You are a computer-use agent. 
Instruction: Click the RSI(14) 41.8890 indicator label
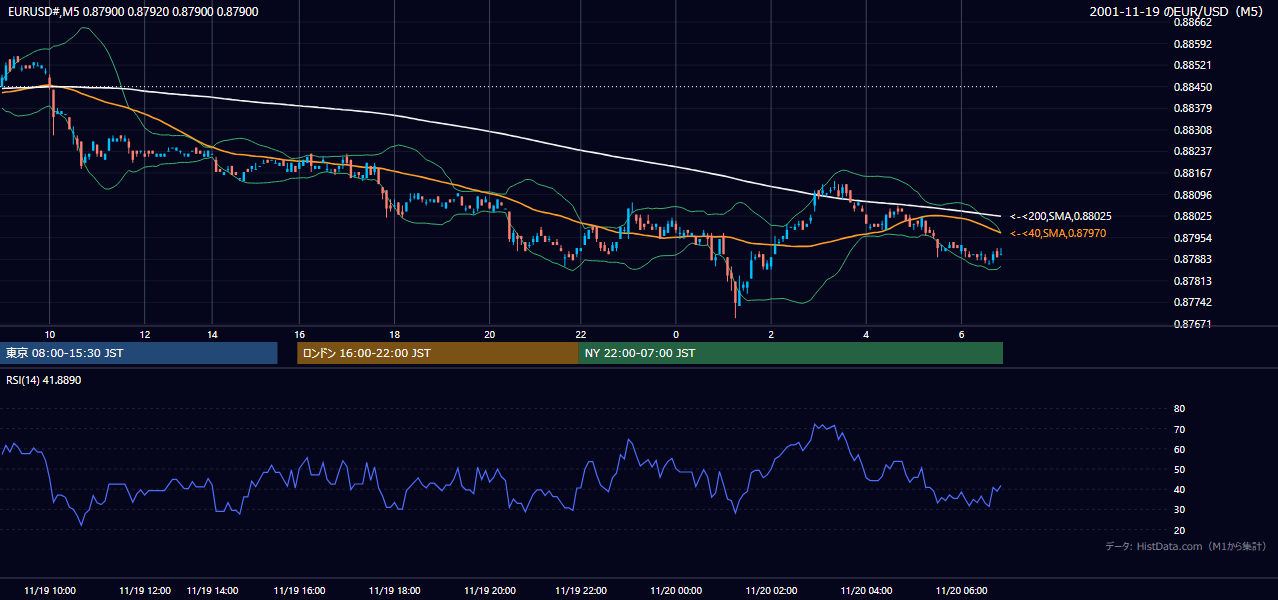tap(44, 380)
